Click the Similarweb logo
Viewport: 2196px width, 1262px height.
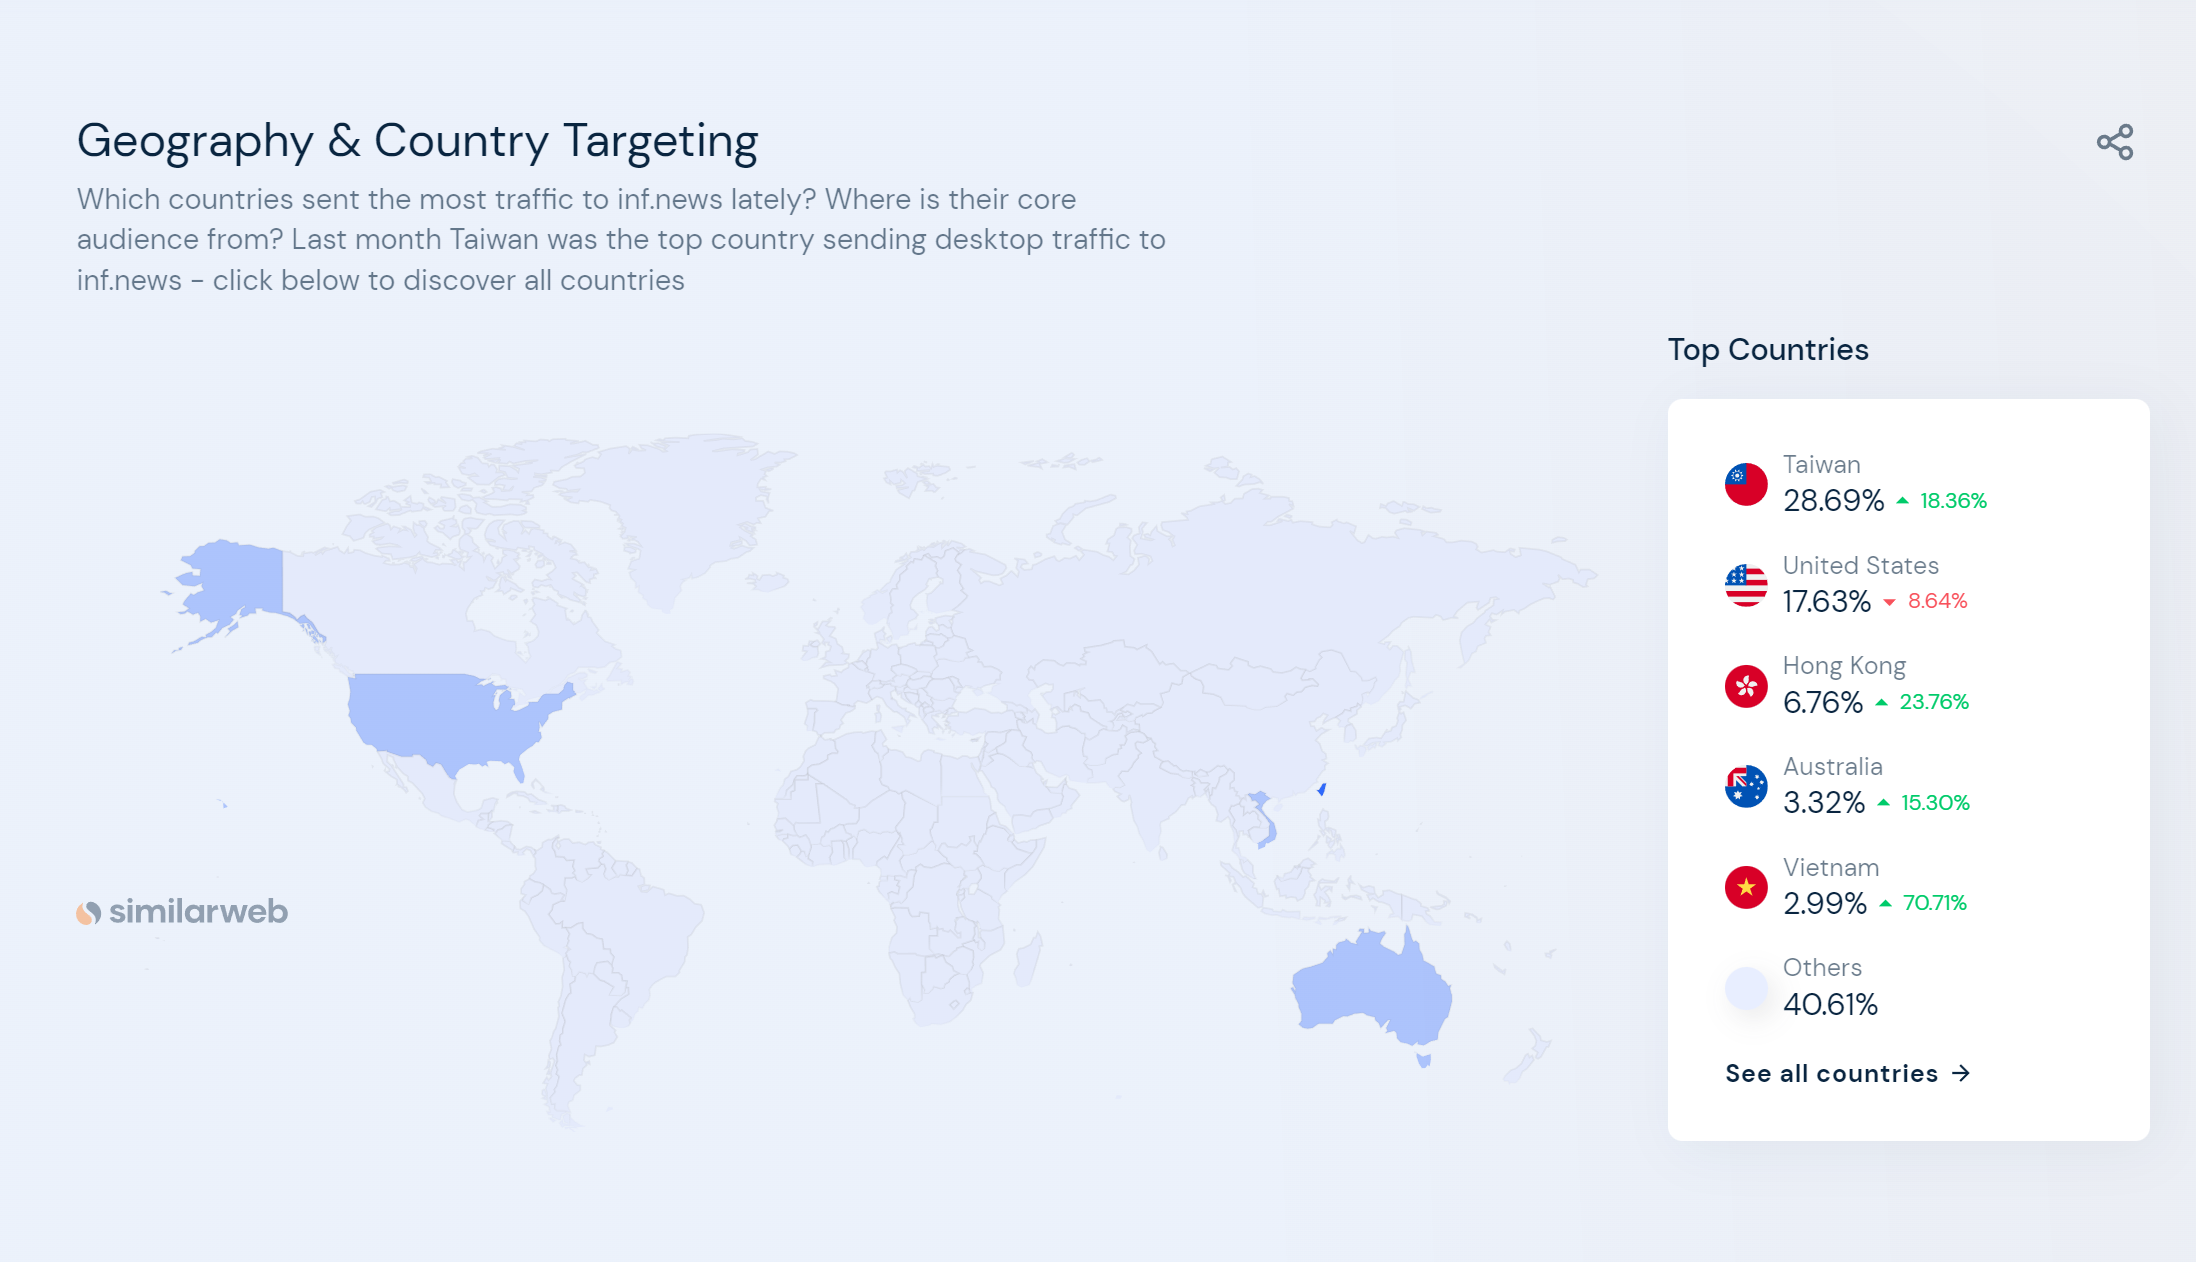[182, 912]
